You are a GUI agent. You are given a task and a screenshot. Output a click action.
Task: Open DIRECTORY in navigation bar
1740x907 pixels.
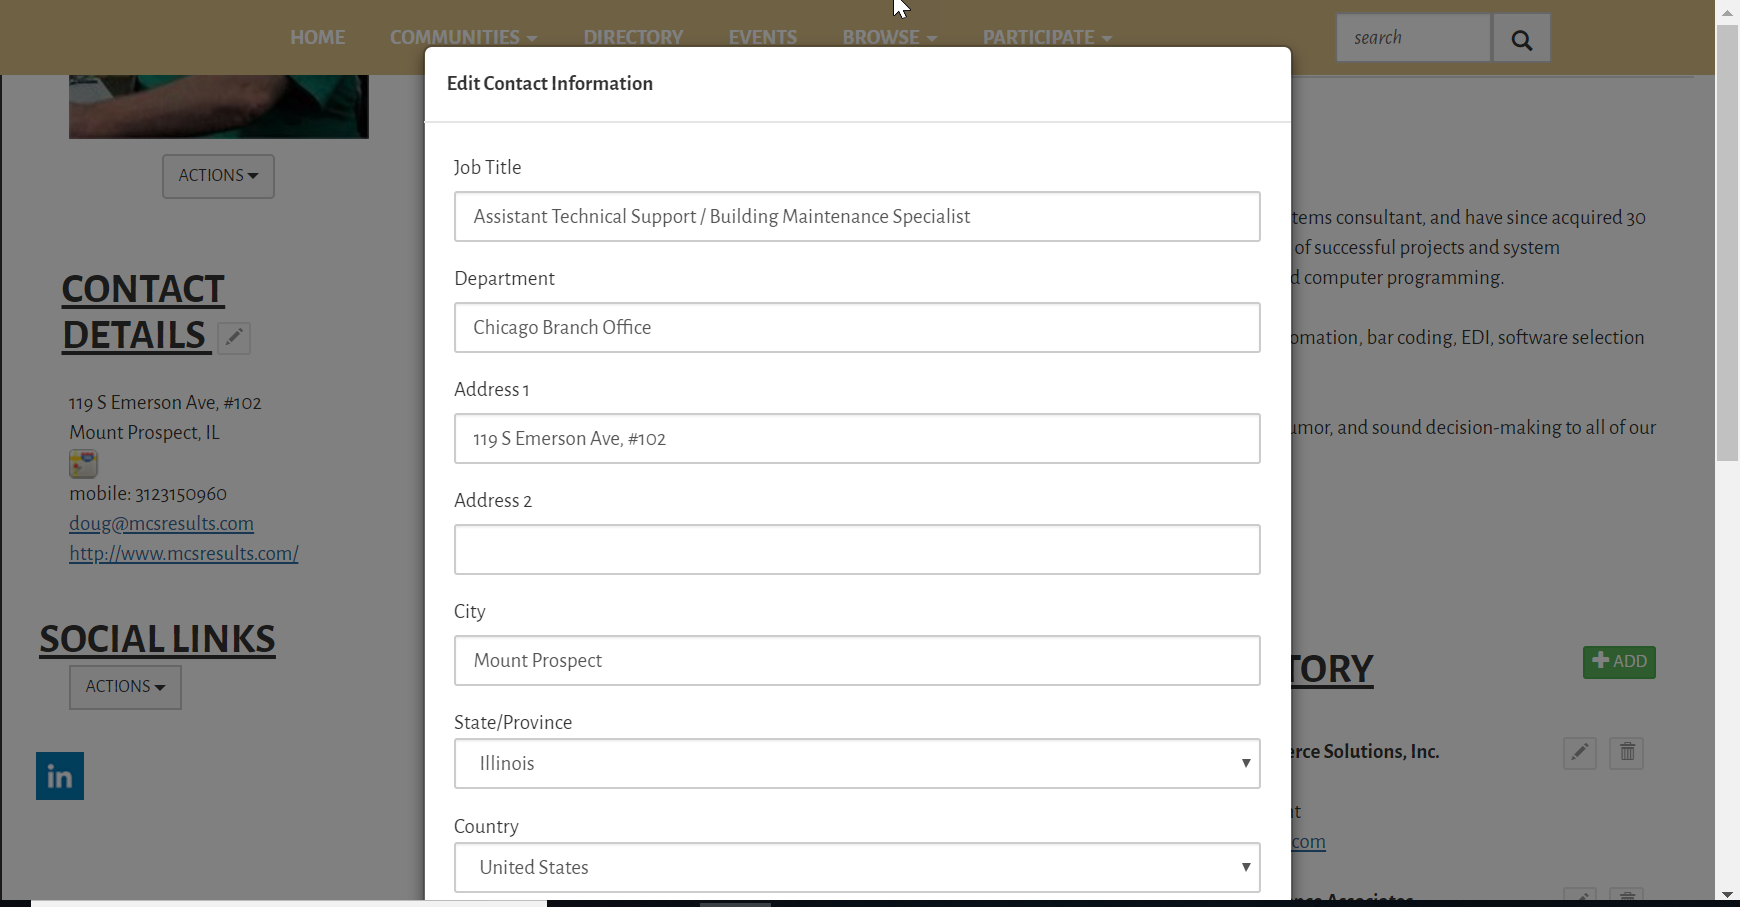click(x=633, y=37)
